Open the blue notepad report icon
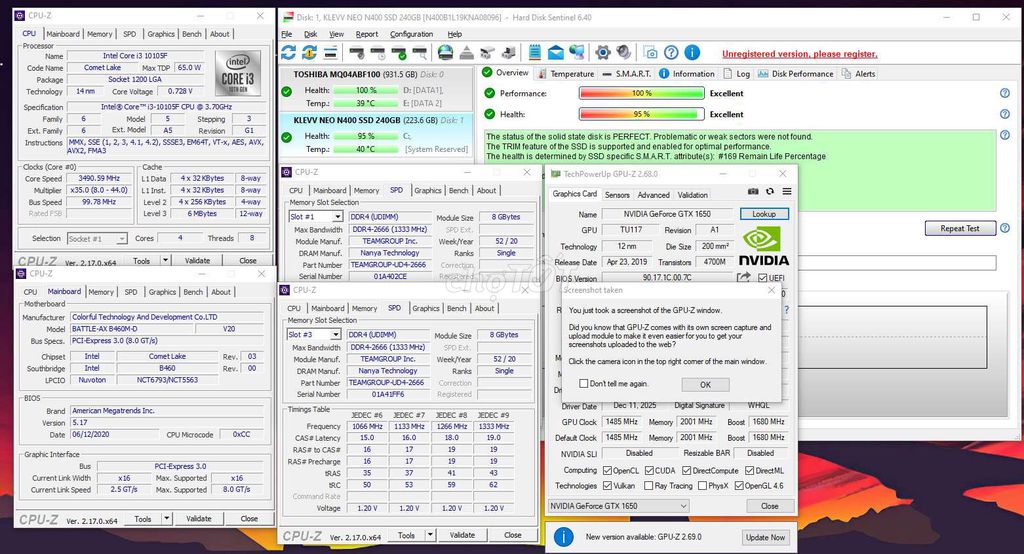The image size is (1024, 554). click(x=535, y=52)
